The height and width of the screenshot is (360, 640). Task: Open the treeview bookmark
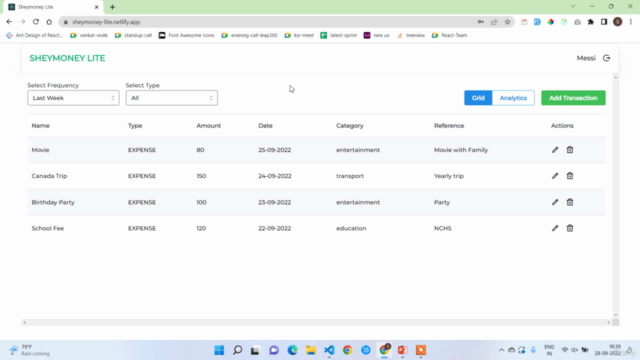point(411,36)
